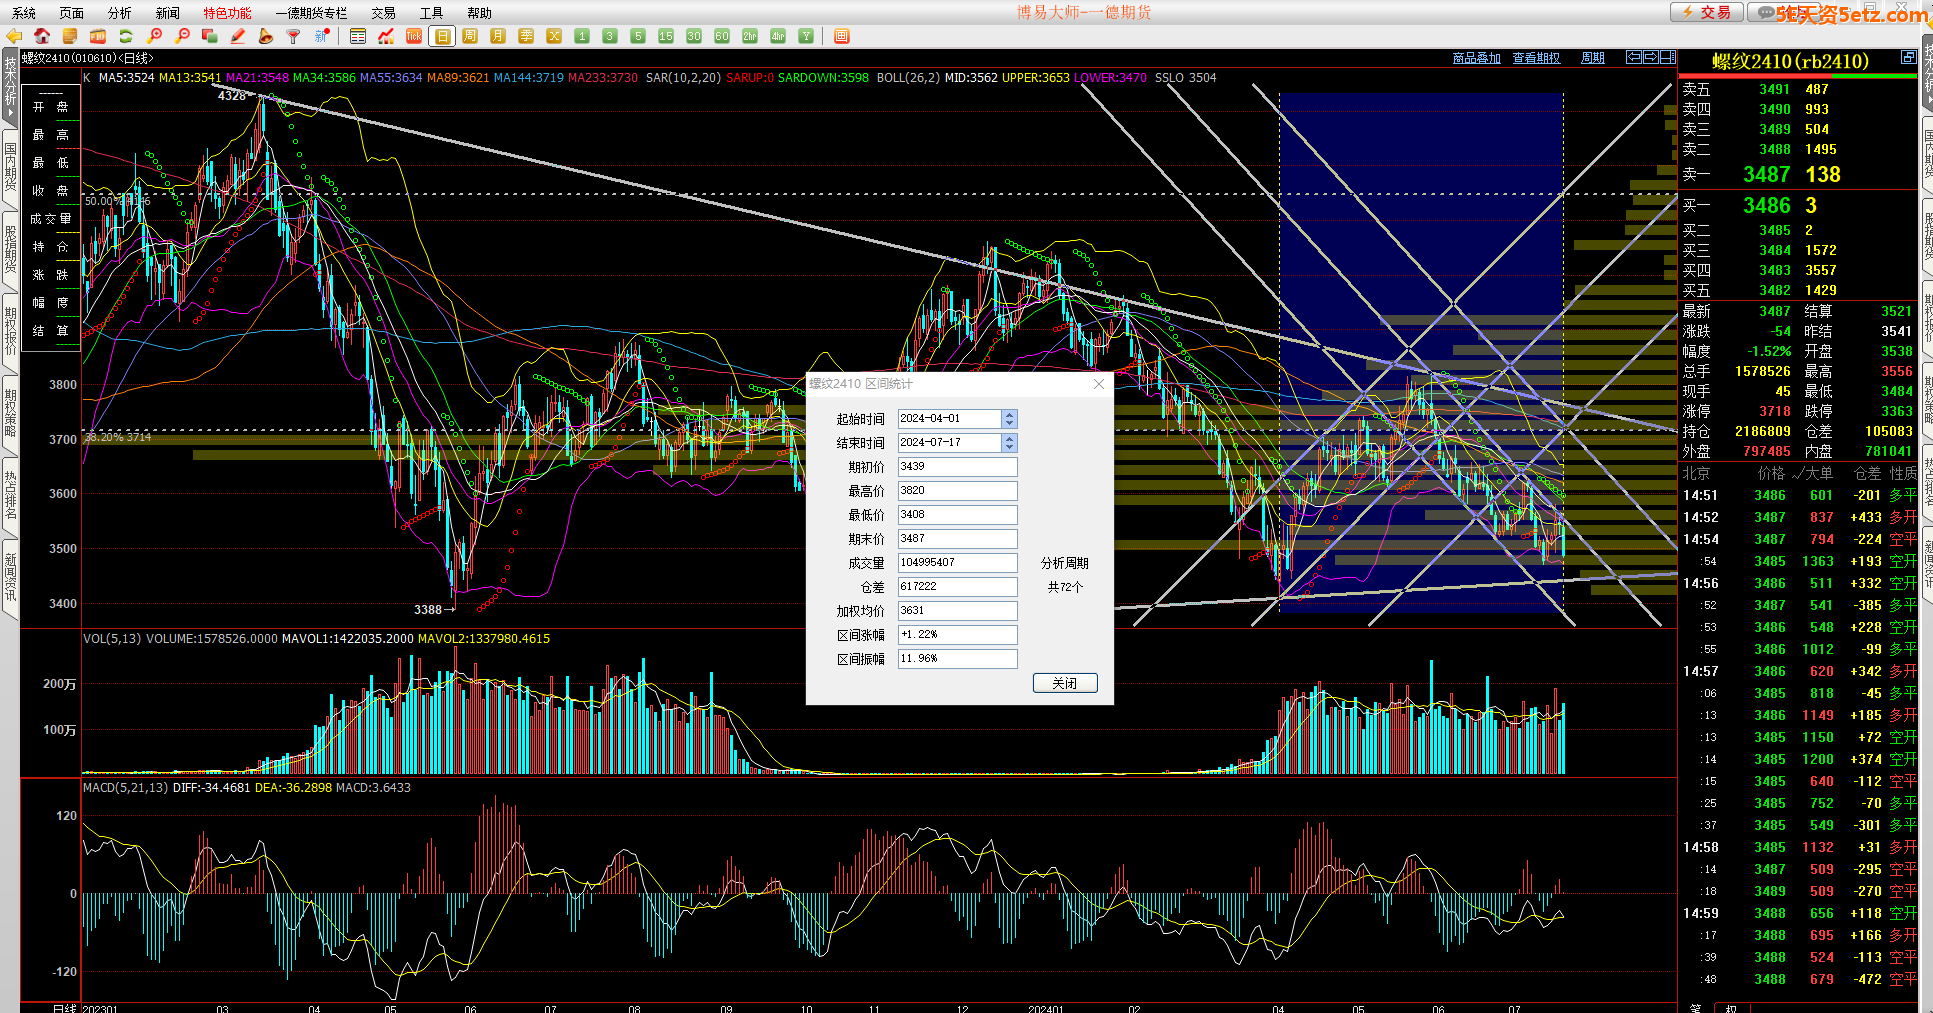Step the 结束时间 date down

pyautogui.click(x=1009, y=446)
